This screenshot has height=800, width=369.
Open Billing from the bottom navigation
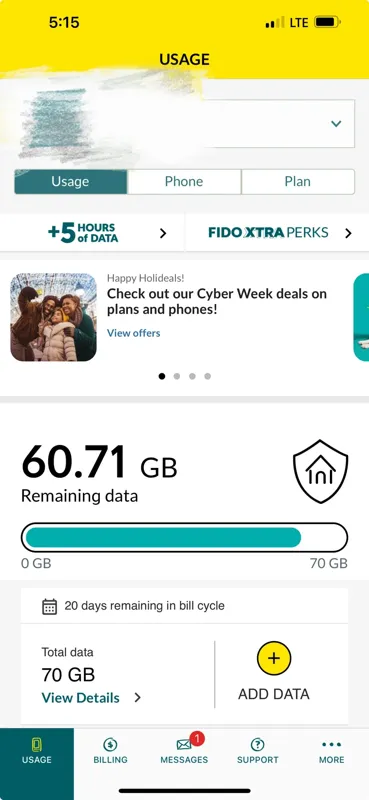(110, 751)
